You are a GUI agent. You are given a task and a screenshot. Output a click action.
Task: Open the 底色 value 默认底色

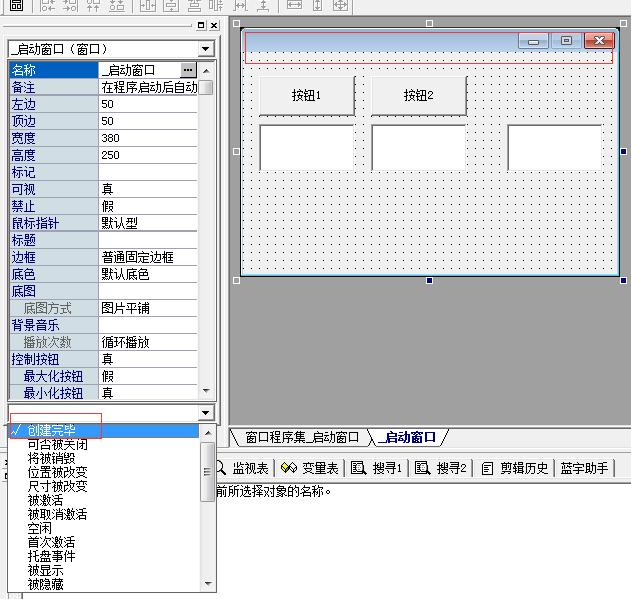(148, 274)
